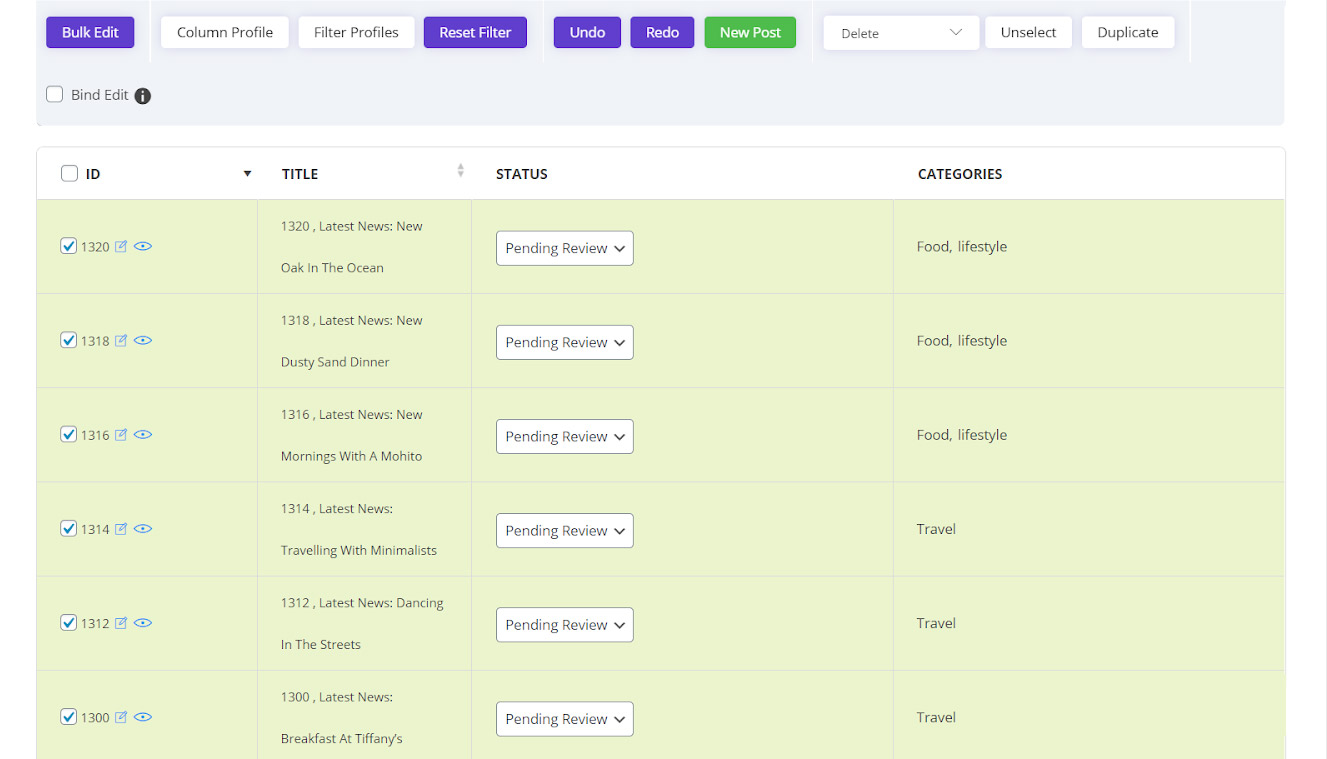Open the edit icon for post 1314

[121, 528]
